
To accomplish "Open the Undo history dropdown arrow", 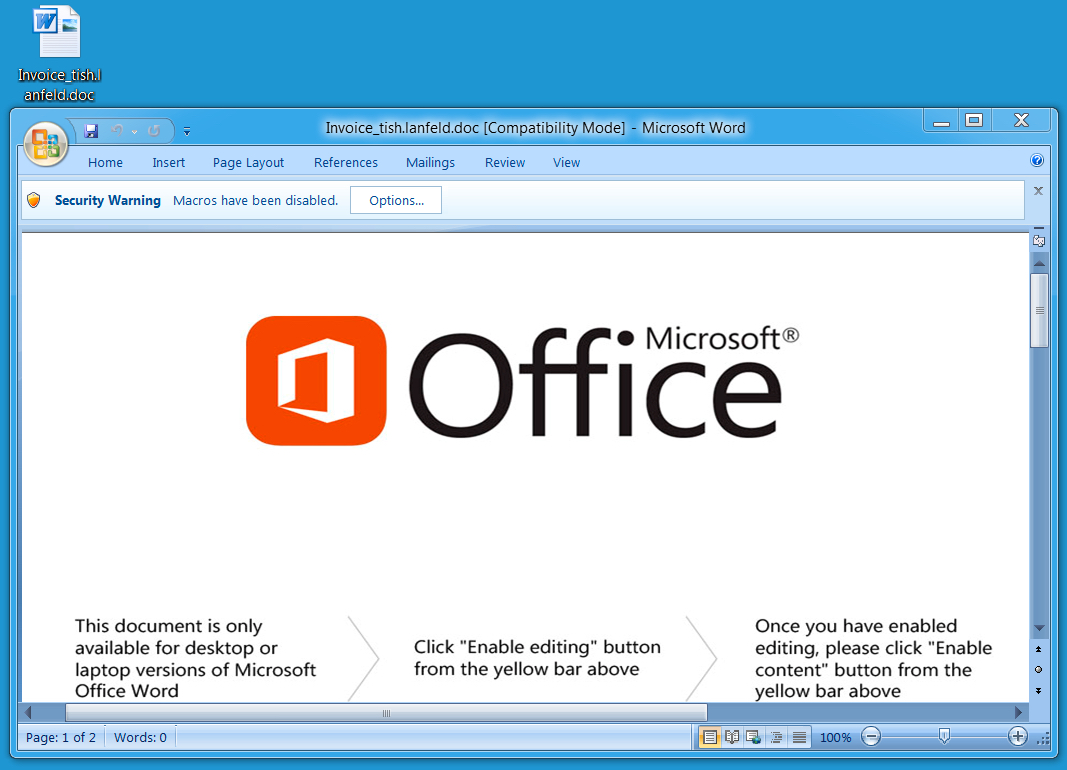I will [x=134, y=131].
